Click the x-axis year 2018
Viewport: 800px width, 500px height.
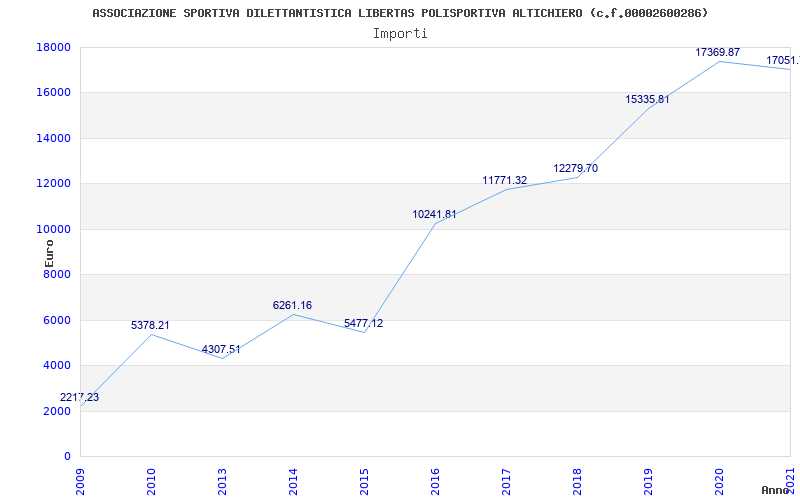tap(577, 480)
